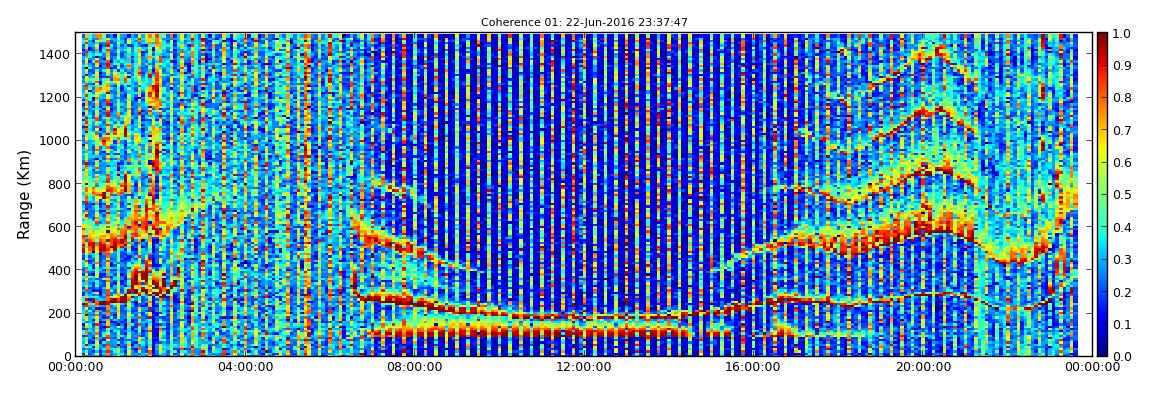
Task: Click the colorbar 0.1 tick label
Action: 1121,323
